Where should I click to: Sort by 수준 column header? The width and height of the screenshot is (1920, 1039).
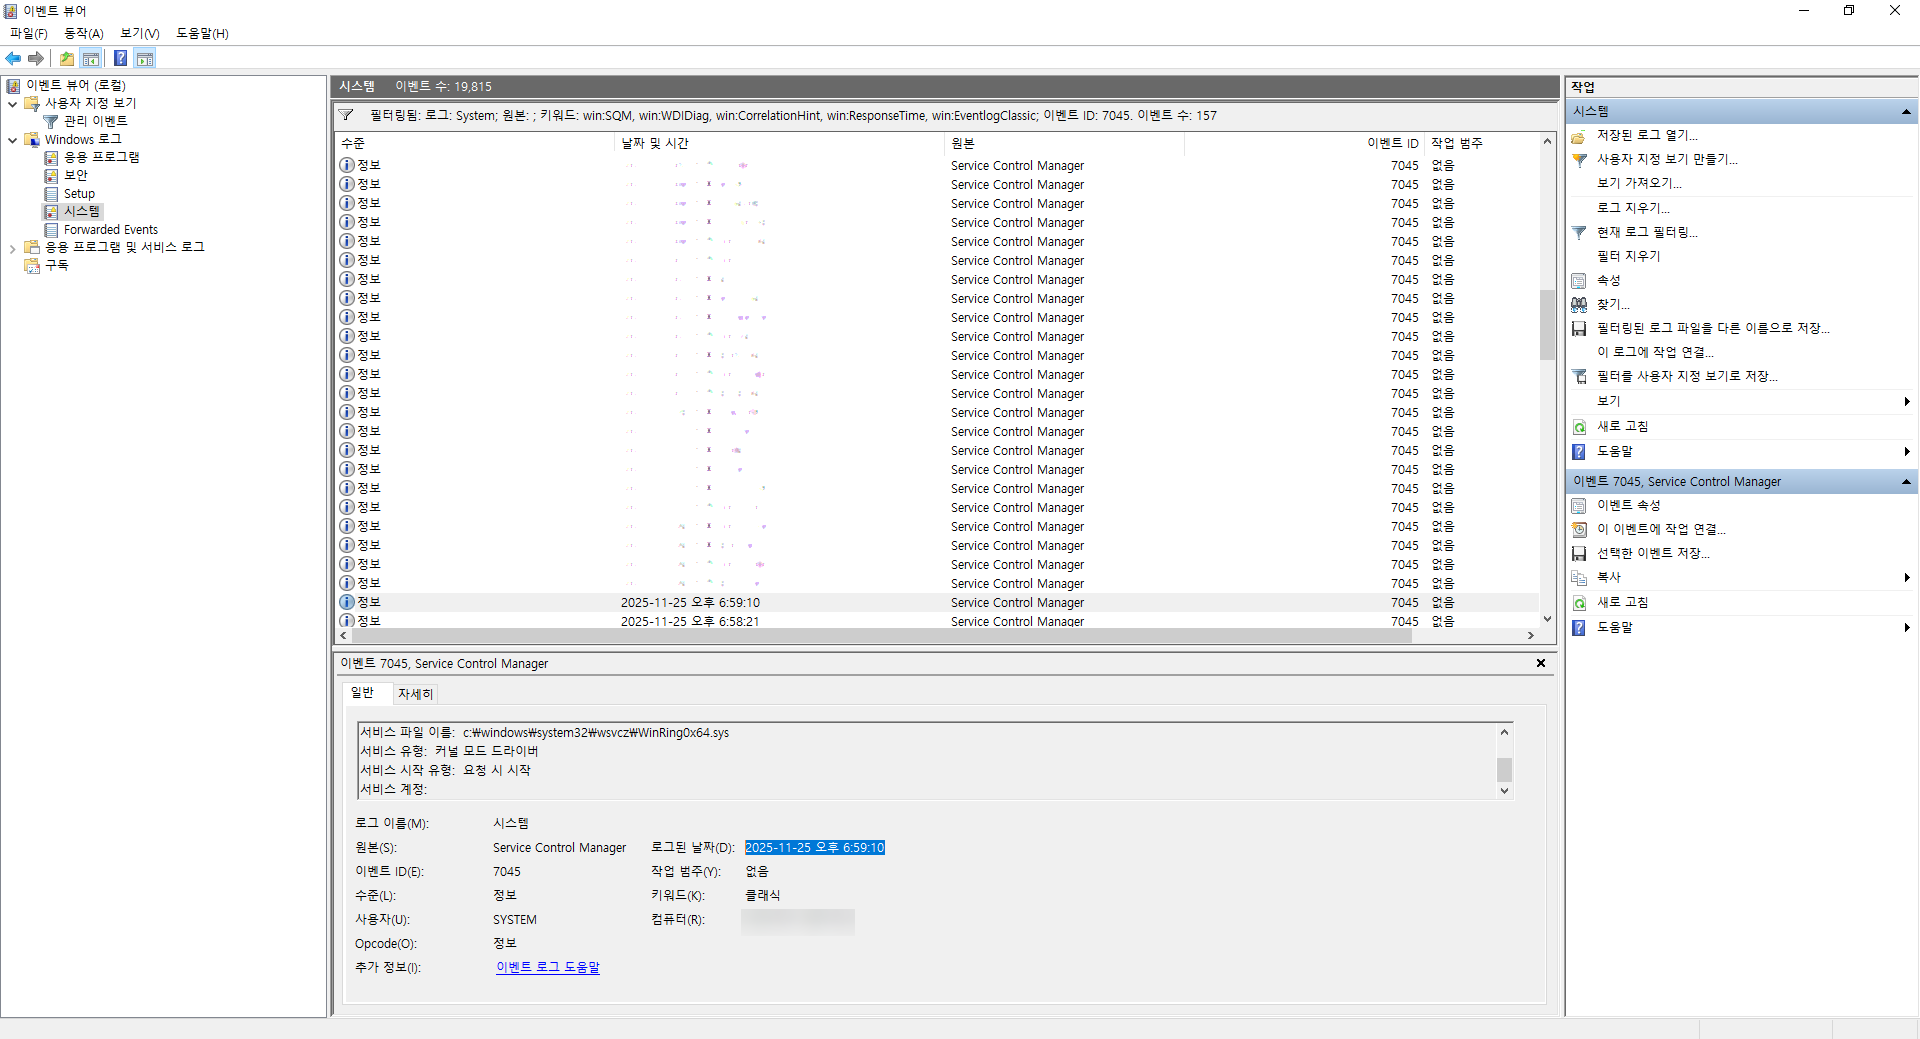(475, 144)
